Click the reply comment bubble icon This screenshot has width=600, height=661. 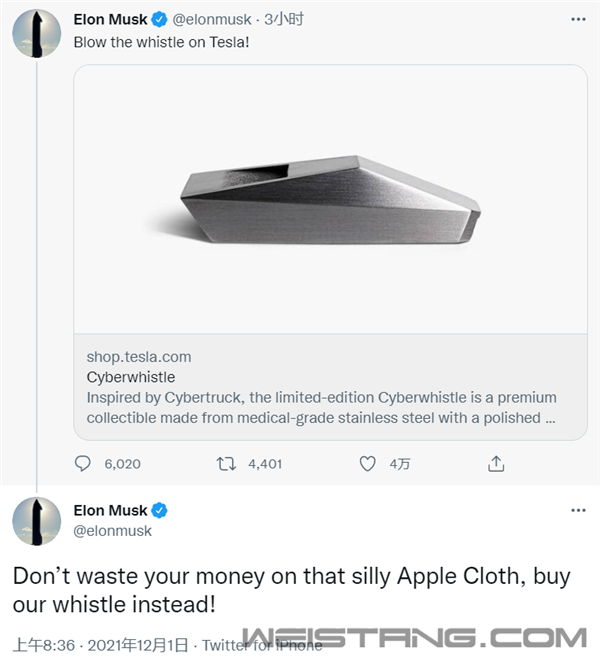pyautogui.click(x=83, y=464)
